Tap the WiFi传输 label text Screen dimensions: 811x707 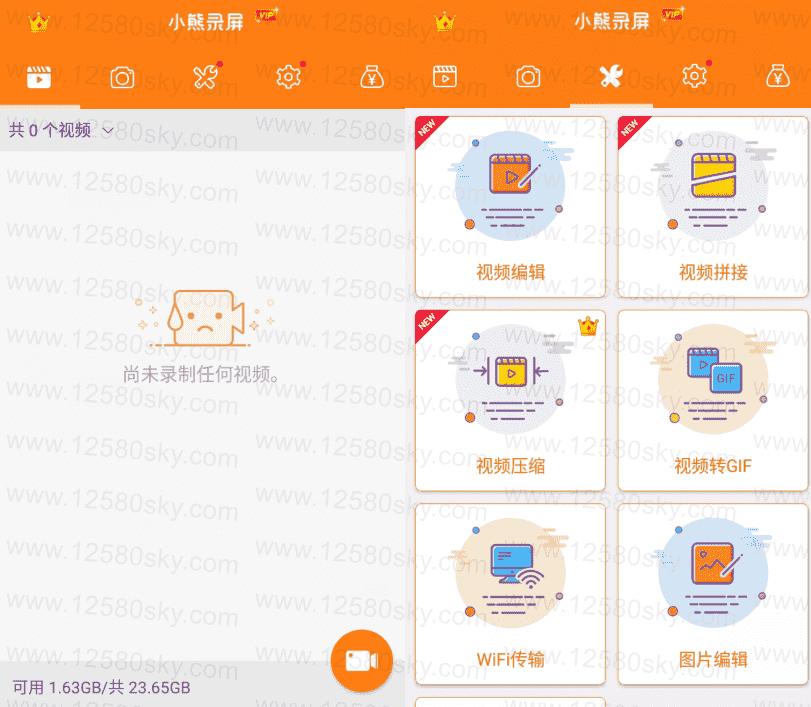(x=510, y=659)
